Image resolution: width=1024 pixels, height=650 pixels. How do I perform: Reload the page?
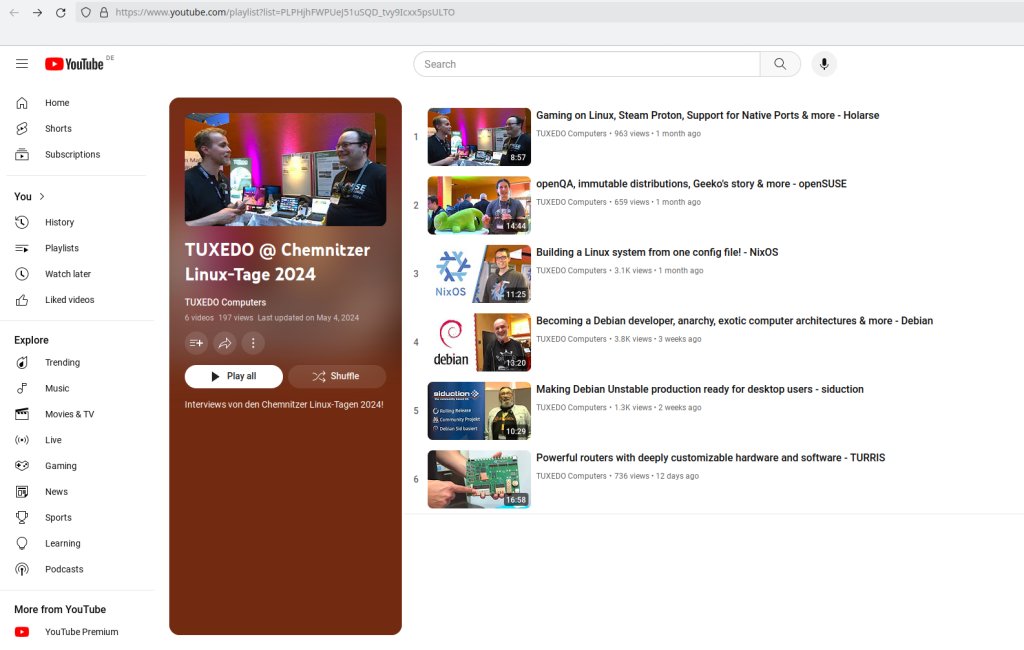pos(61,12)
